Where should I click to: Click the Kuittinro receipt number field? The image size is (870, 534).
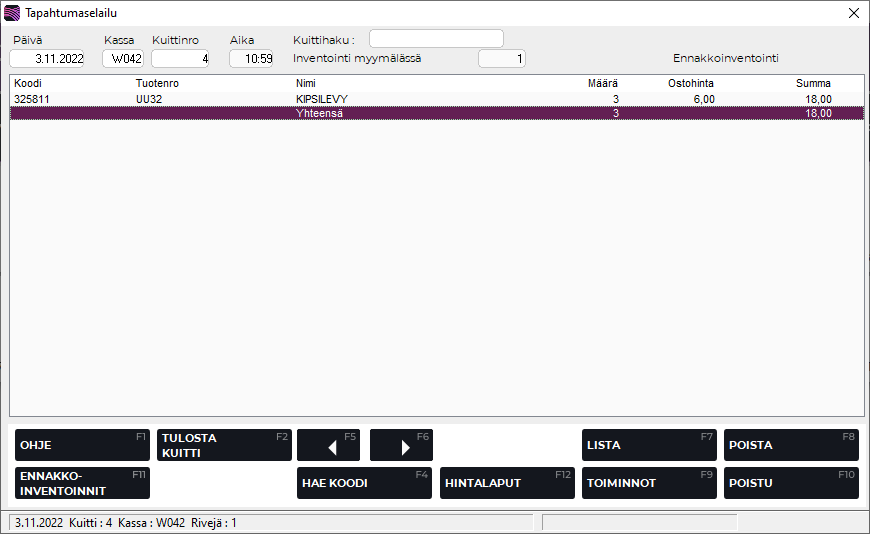[180, 59]
